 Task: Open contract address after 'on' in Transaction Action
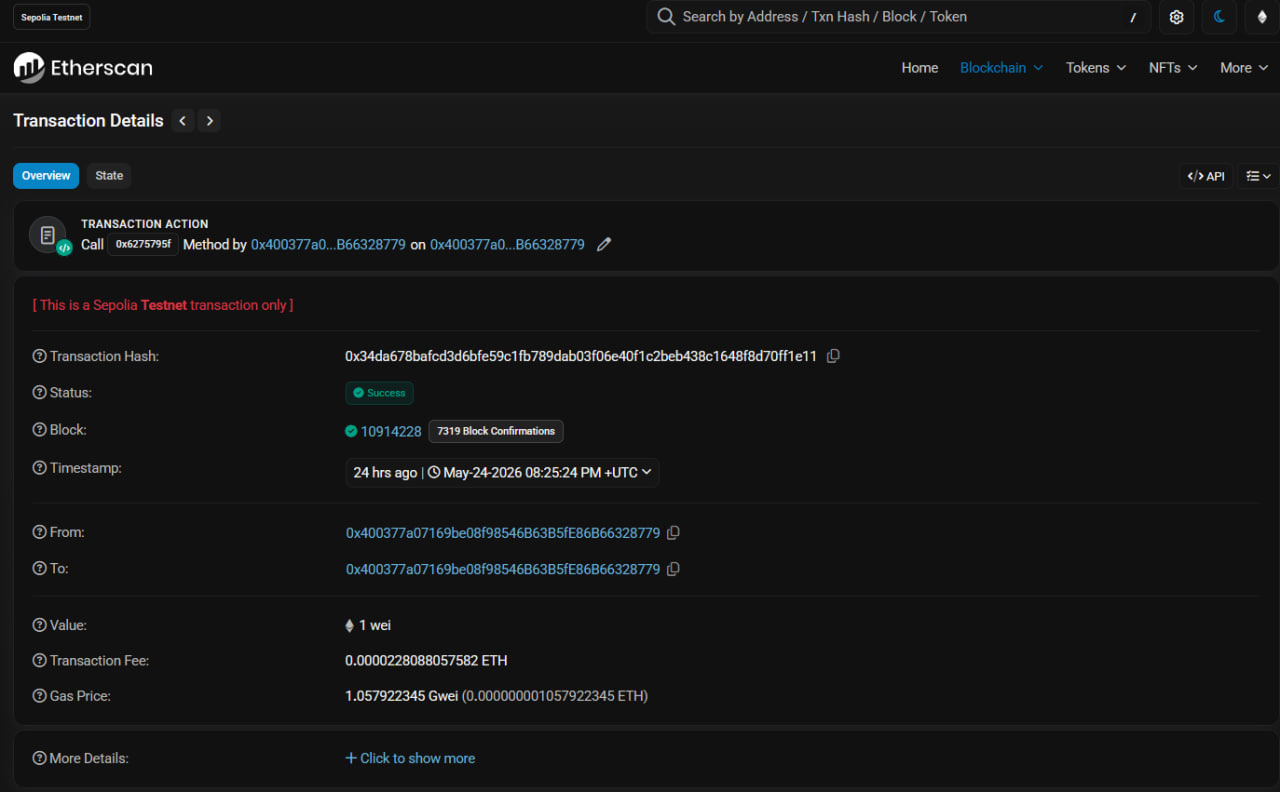tap(507, 244)
